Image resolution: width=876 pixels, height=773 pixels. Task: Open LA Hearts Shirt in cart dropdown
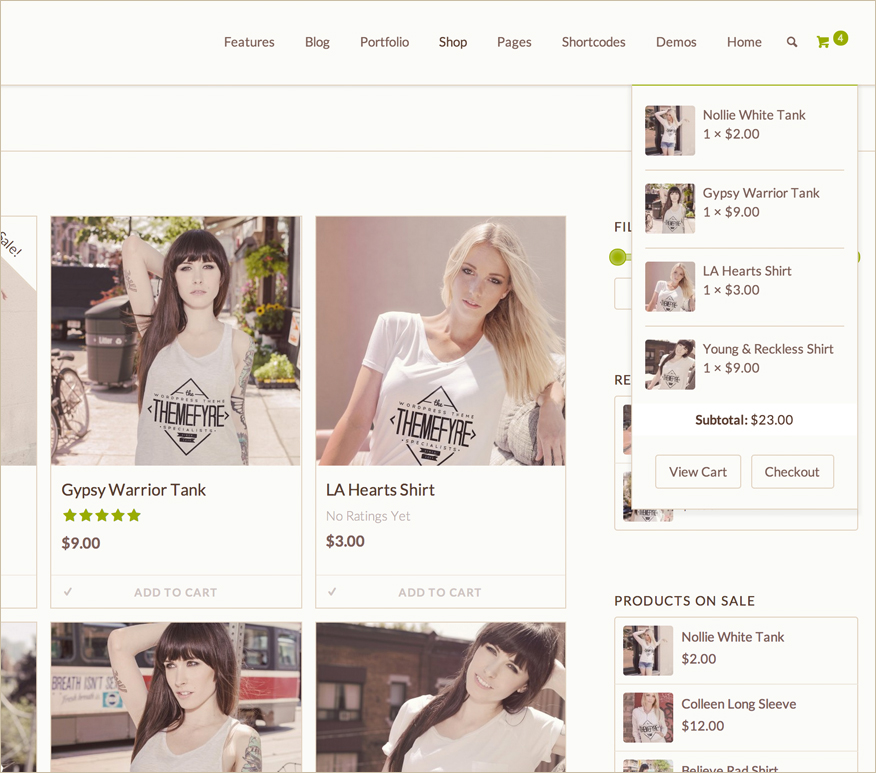coord(747,271)
